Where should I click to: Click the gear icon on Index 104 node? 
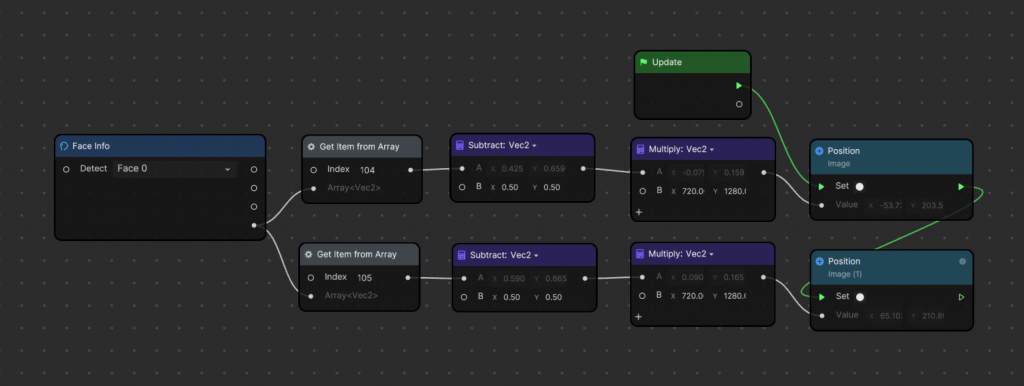click(311, 147)
